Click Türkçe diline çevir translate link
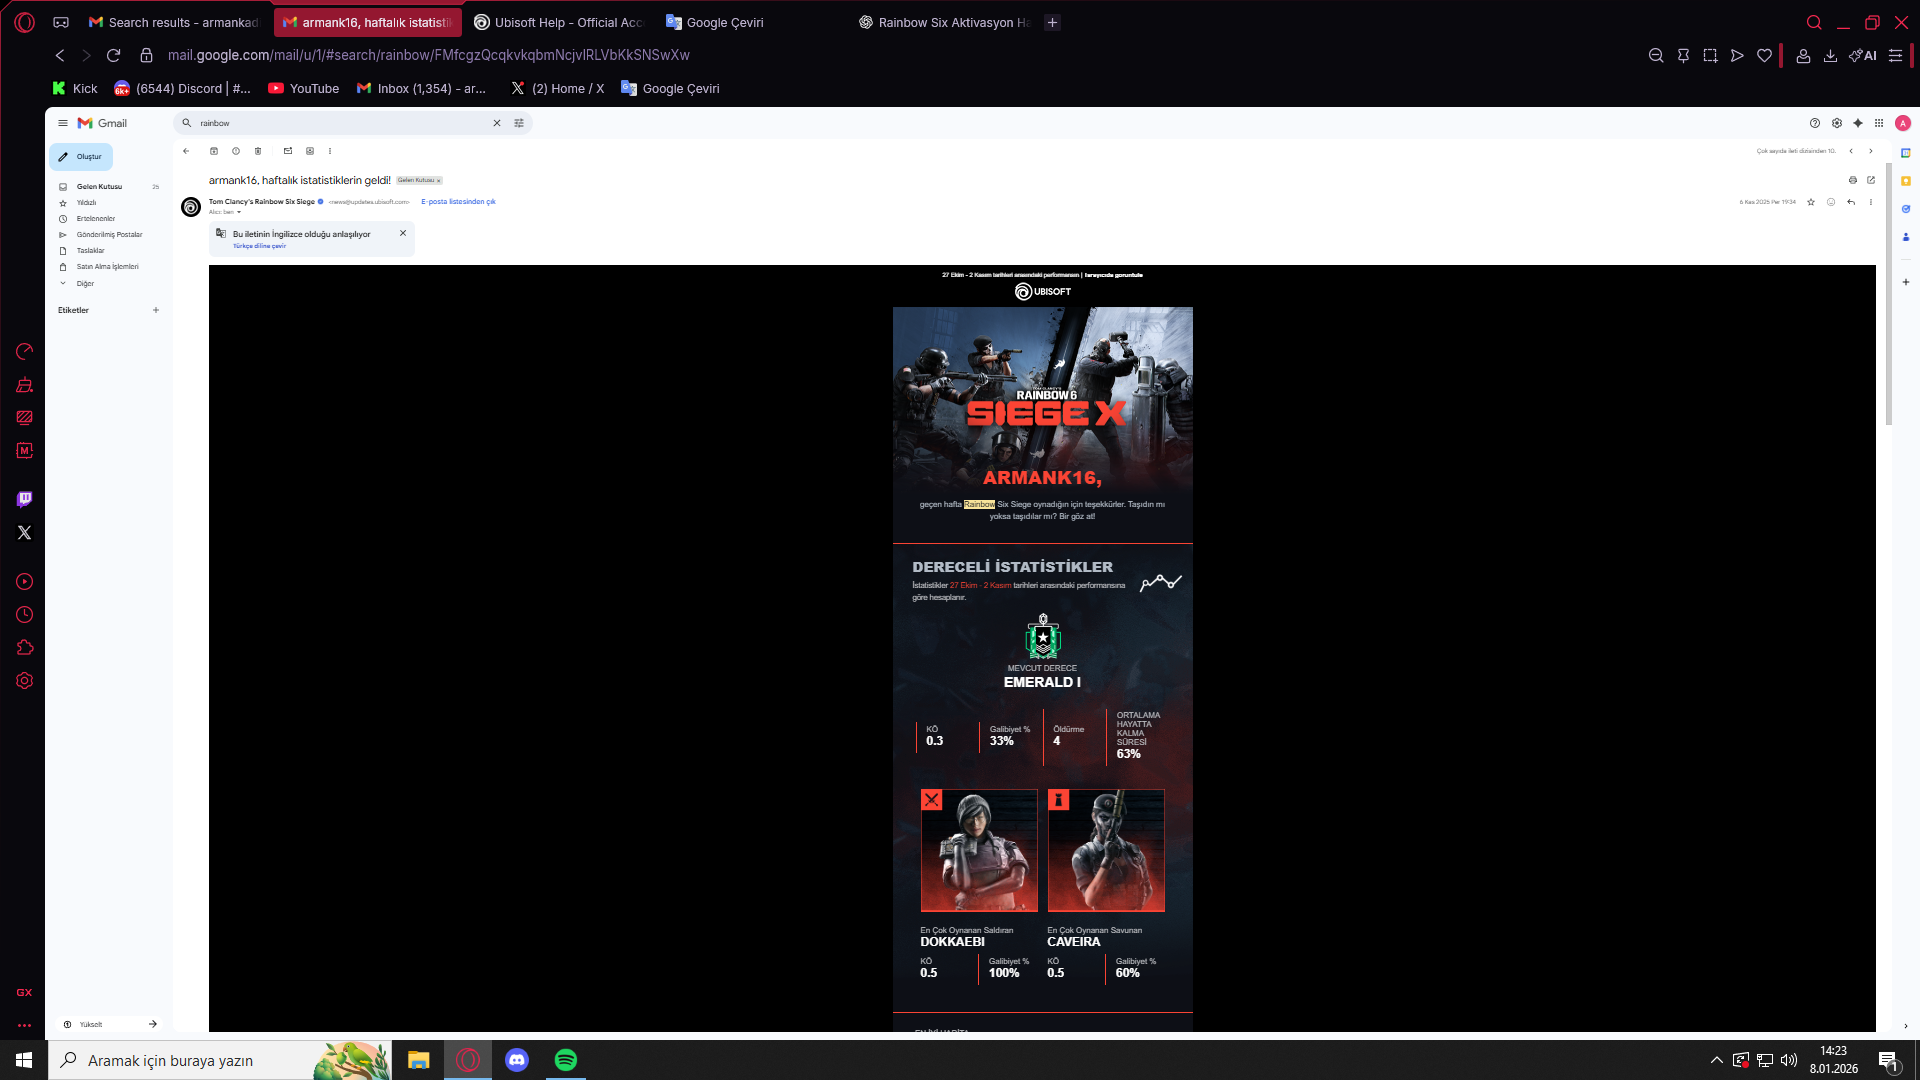The image size is (1920, 1080). click(259, 246)
